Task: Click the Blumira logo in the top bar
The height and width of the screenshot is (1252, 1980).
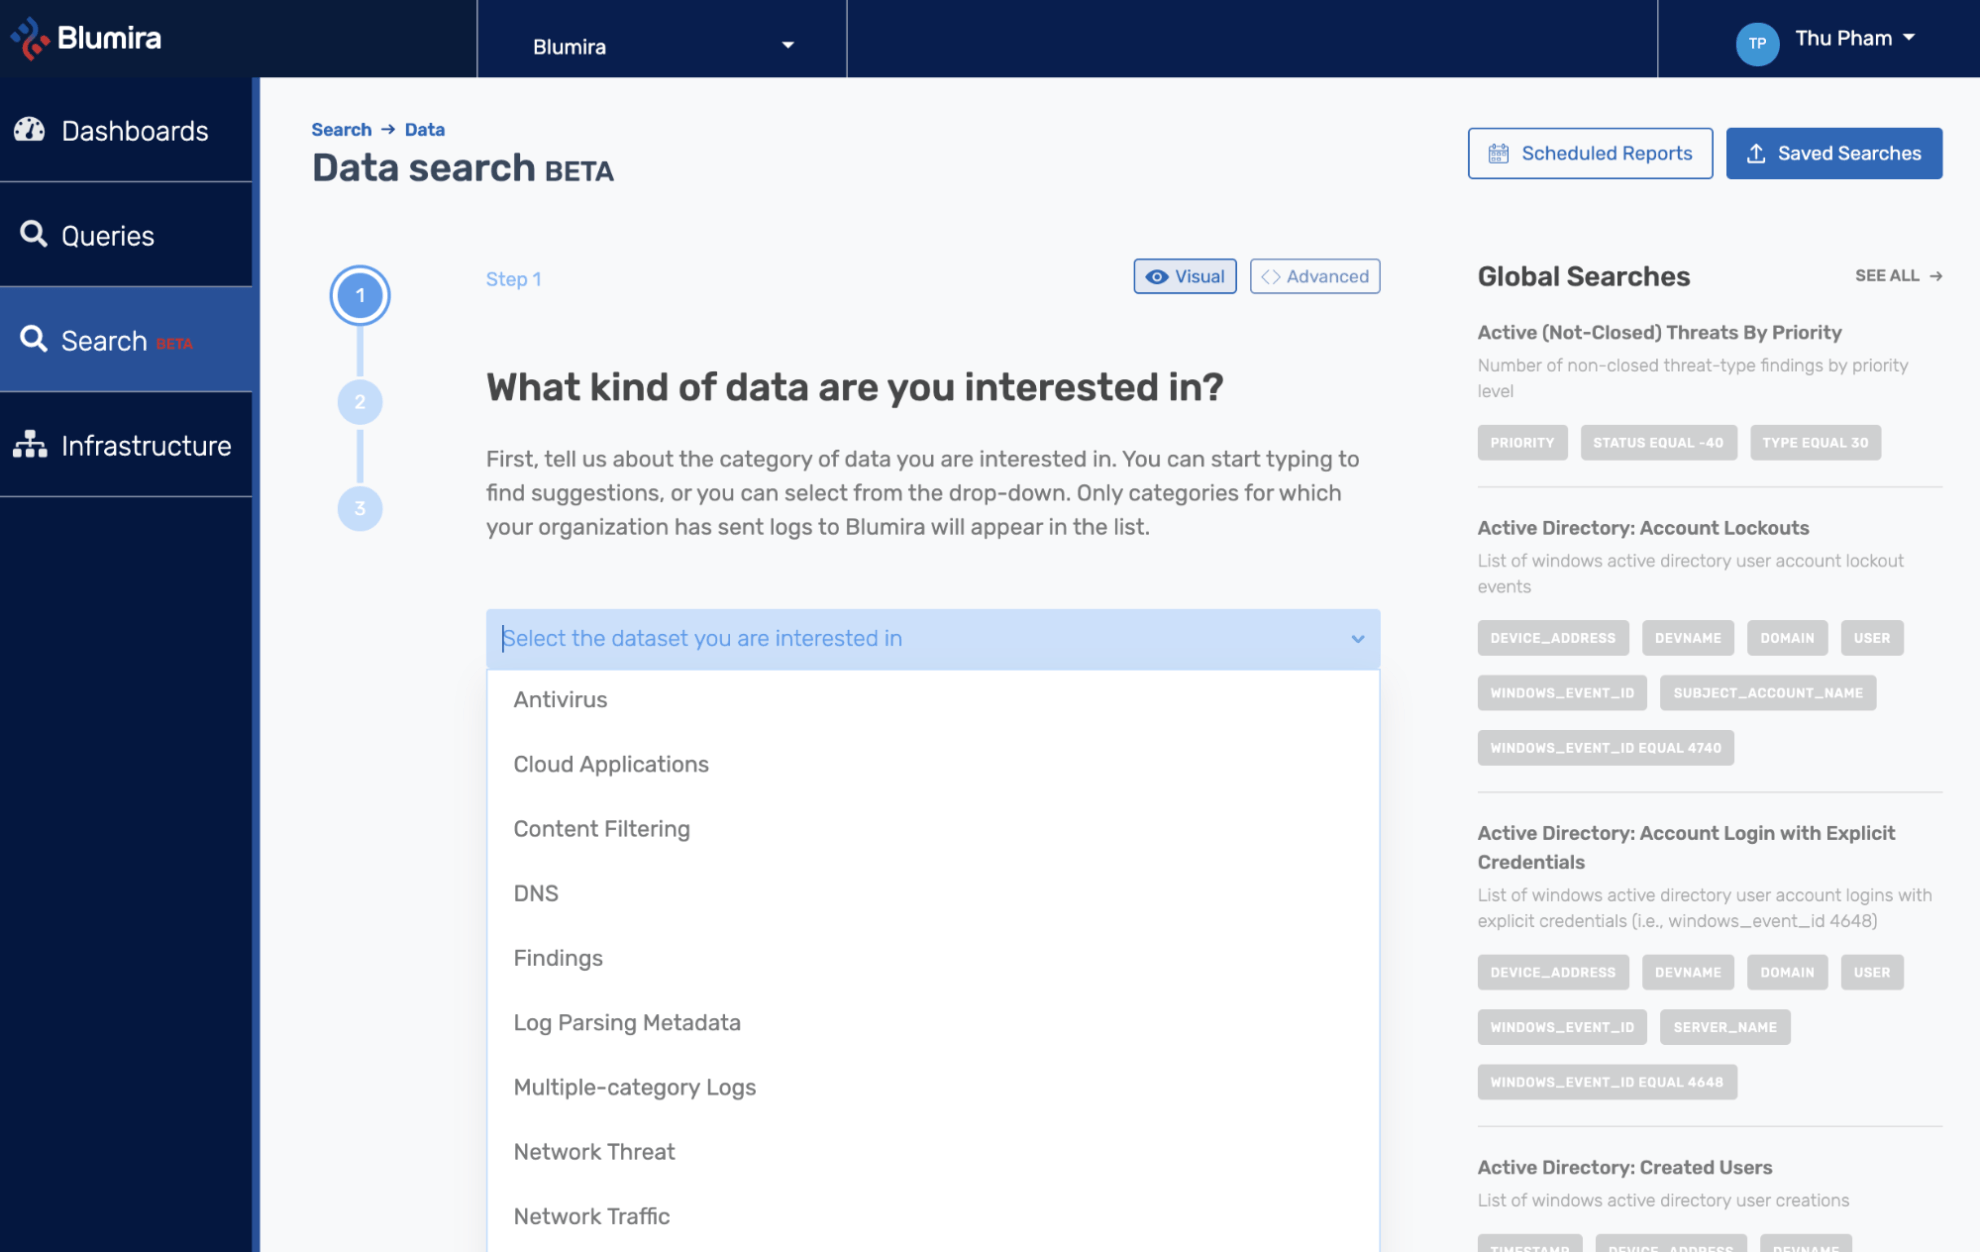Action: point(85,39)
